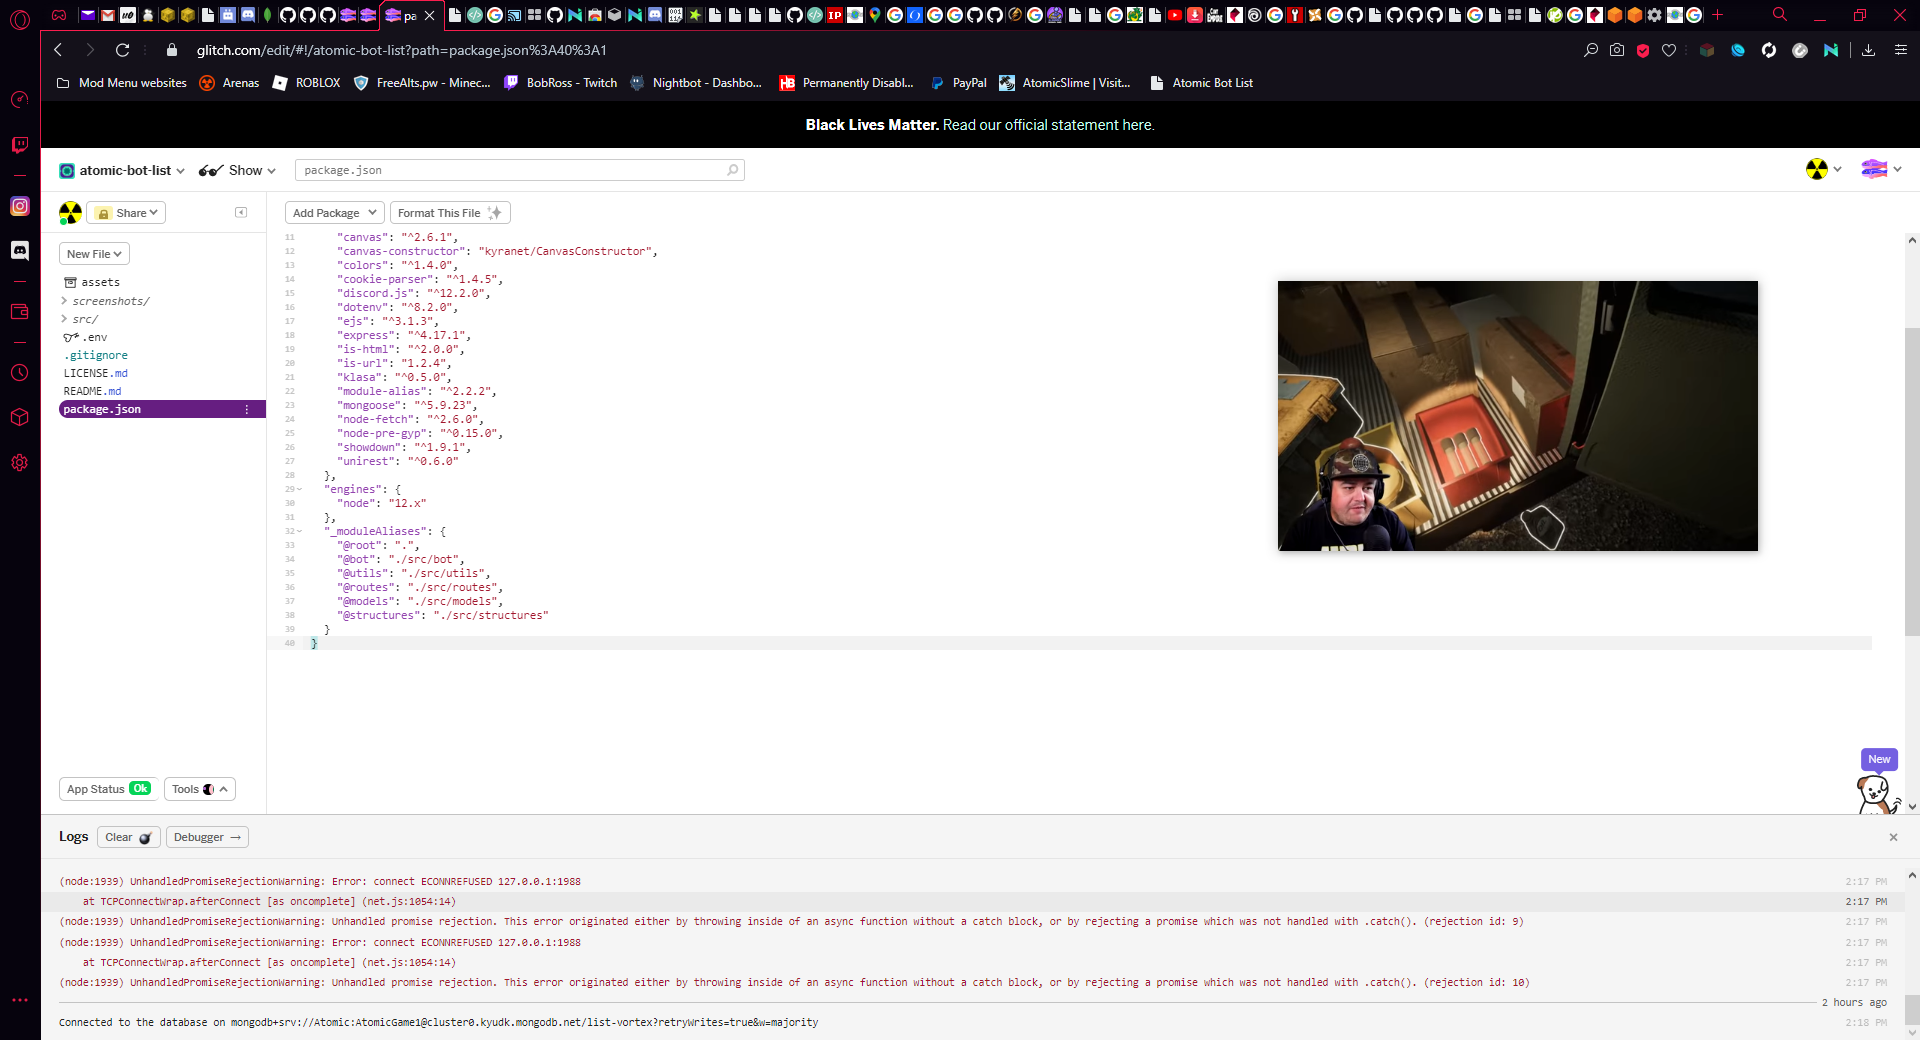The height and width of the screenshot is (1040, 1920).
Task: Reload the page
Action: click(122, 50)
